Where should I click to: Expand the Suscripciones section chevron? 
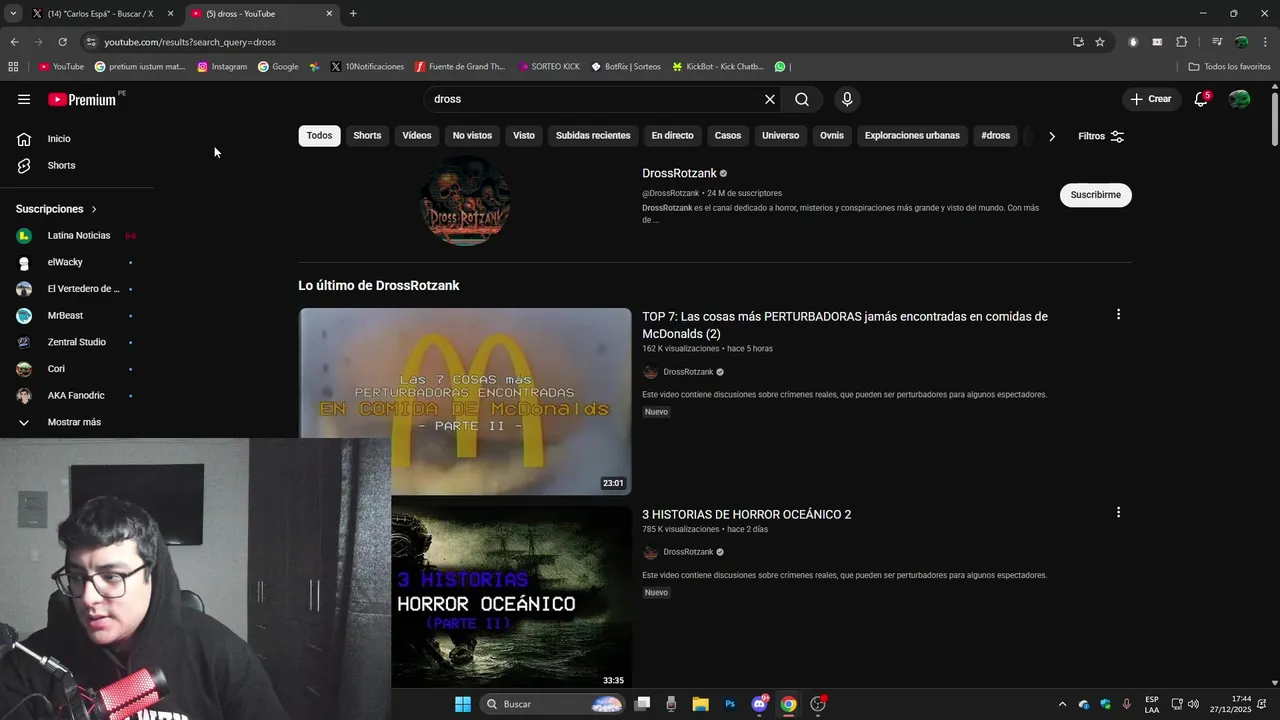click(x=94, y=209)
